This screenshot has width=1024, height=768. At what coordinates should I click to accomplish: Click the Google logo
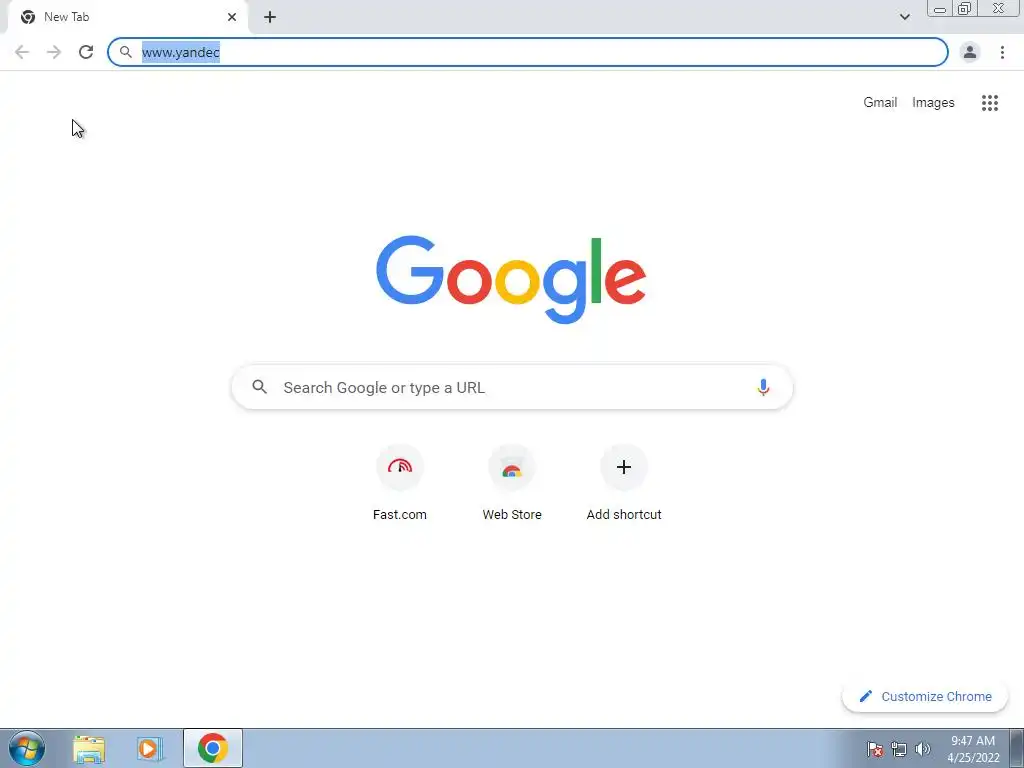[511, 280]
